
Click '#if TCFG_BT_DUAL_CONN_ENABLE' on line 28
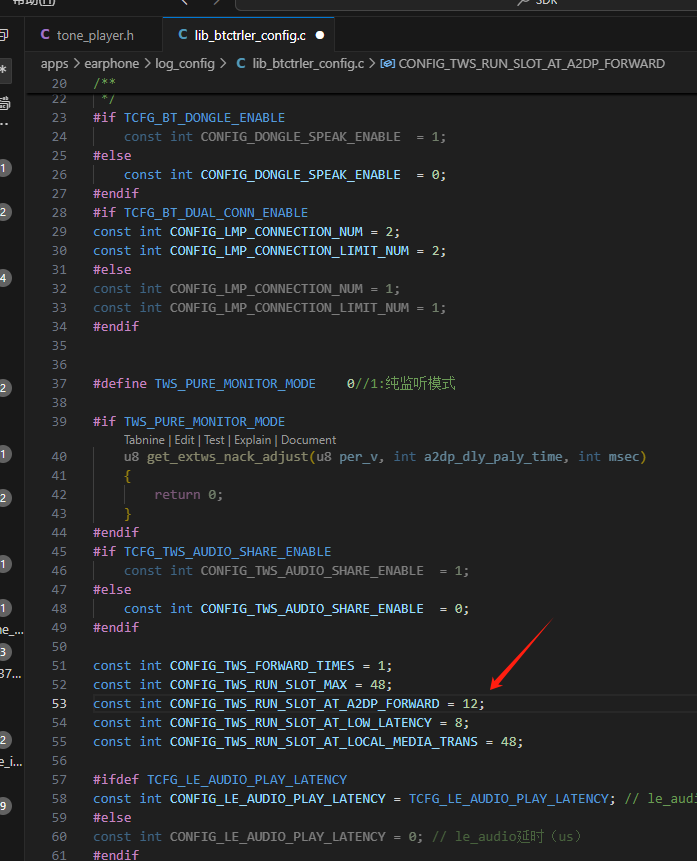coord(200,213)
